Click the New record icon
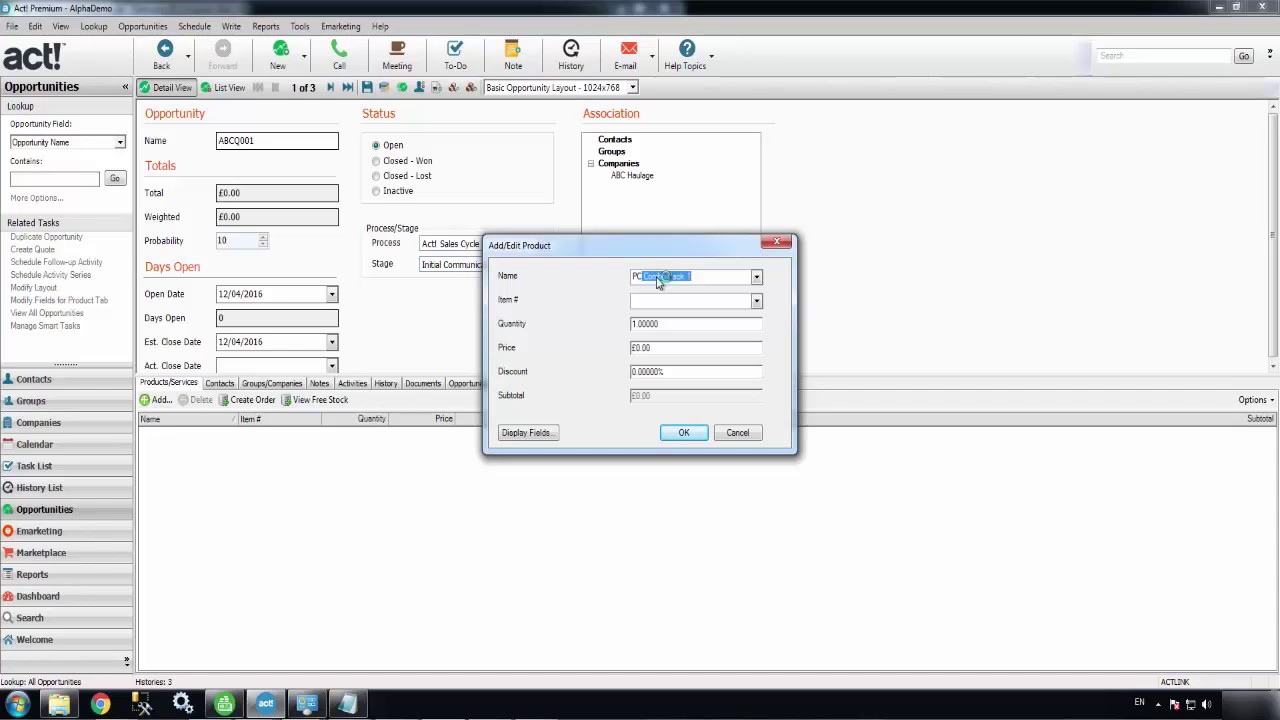This screenshot has height=720, width=1280. tap(279, 50)
